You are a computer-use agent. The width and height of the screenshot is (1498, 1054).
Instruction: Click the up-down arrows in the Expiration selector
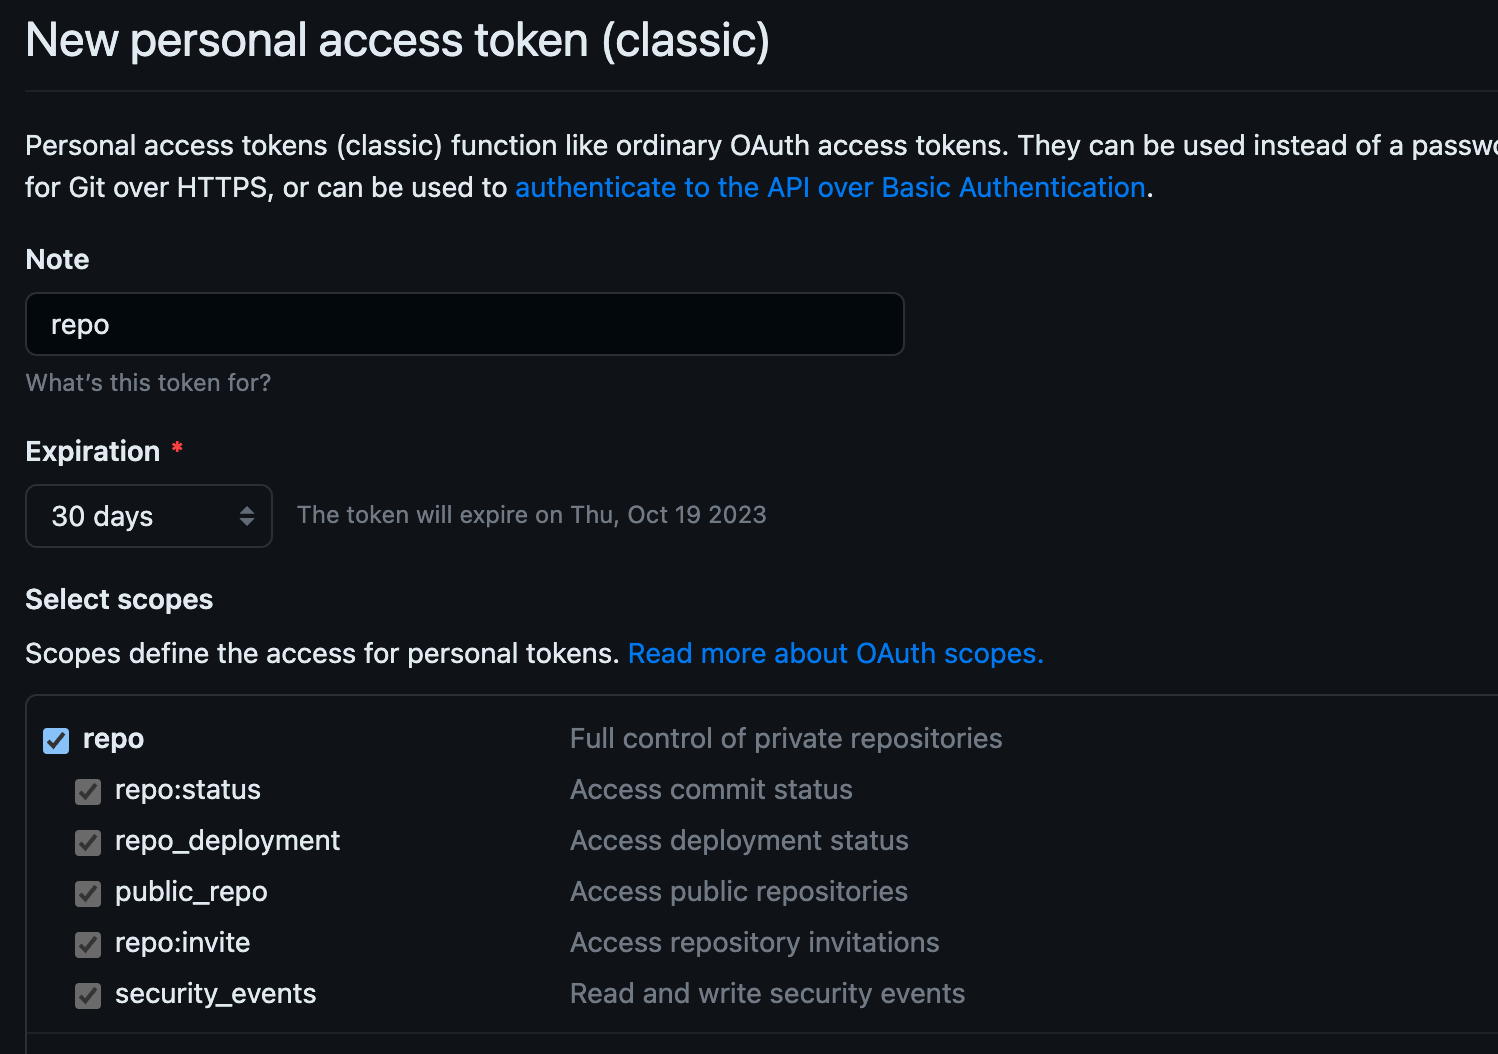coord(247,516)
